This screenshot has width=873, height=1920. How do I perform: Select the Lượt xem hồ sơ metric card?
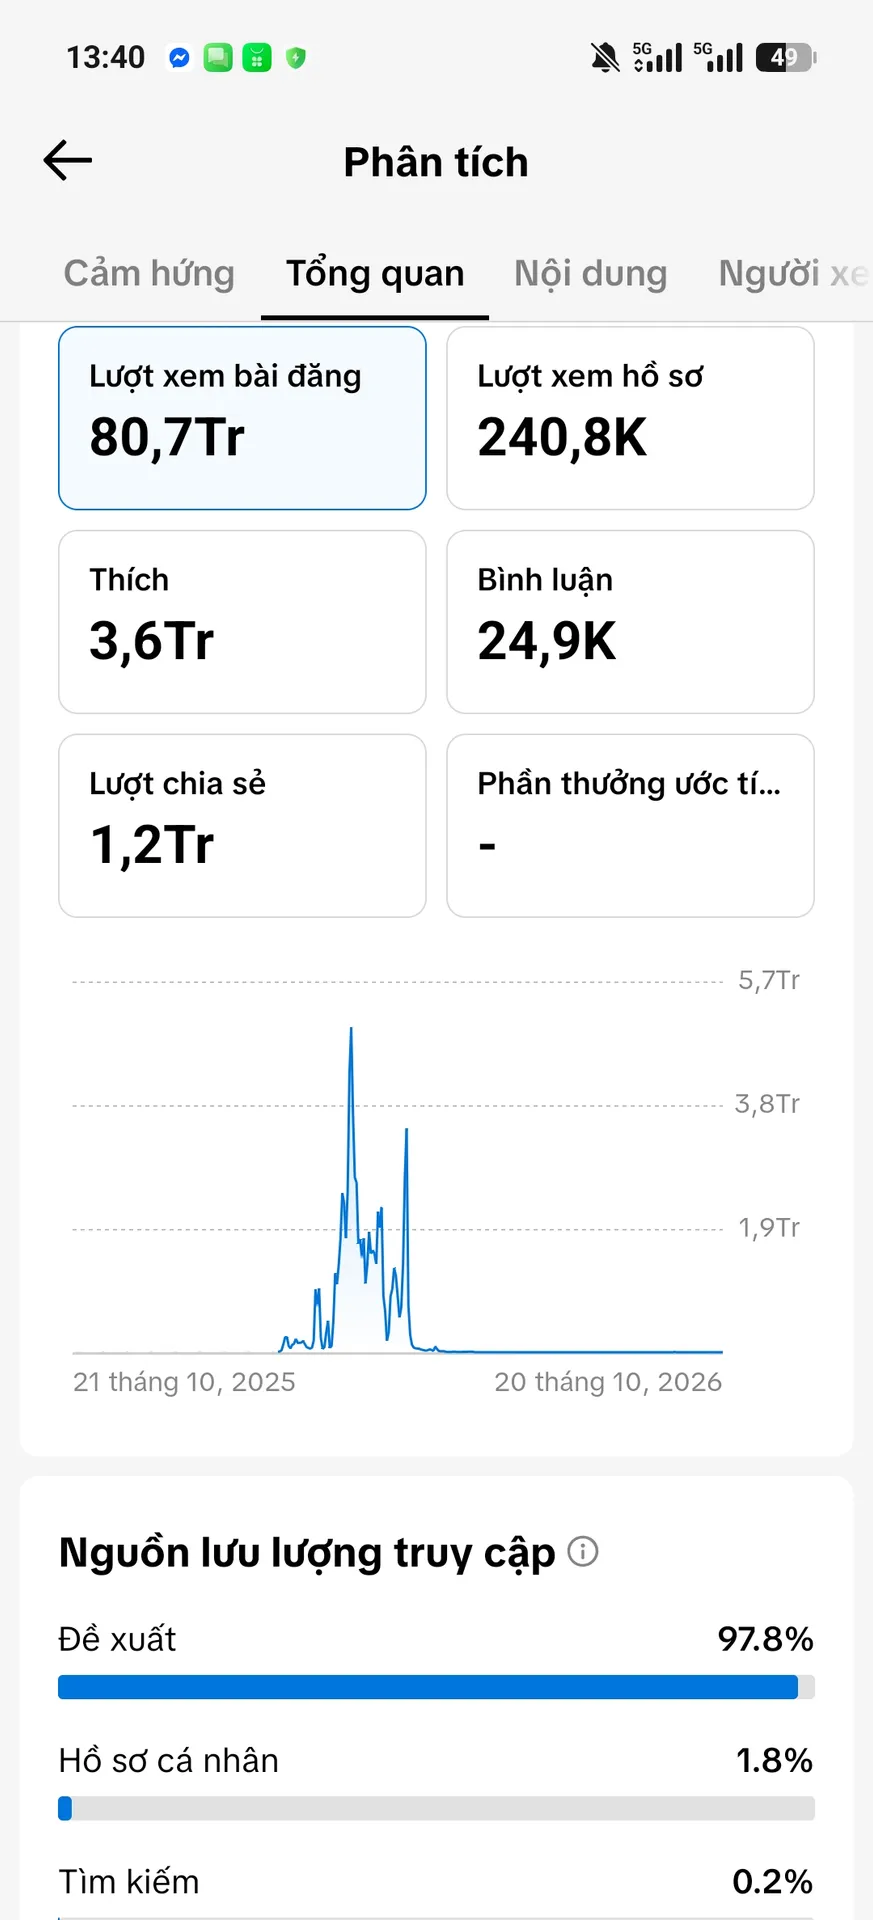coord(630,418)
